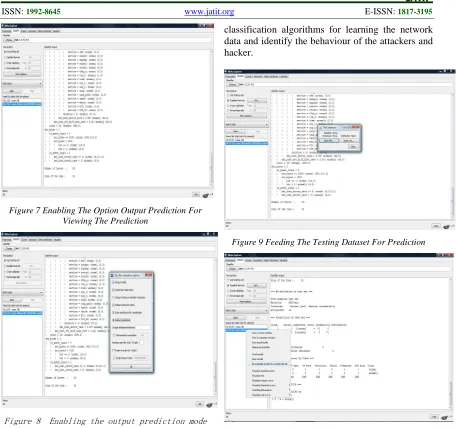456x428 pixels.
Task: Open the class attribute dropdown in Figure 9 window
Action: click(x=247, y=124)
